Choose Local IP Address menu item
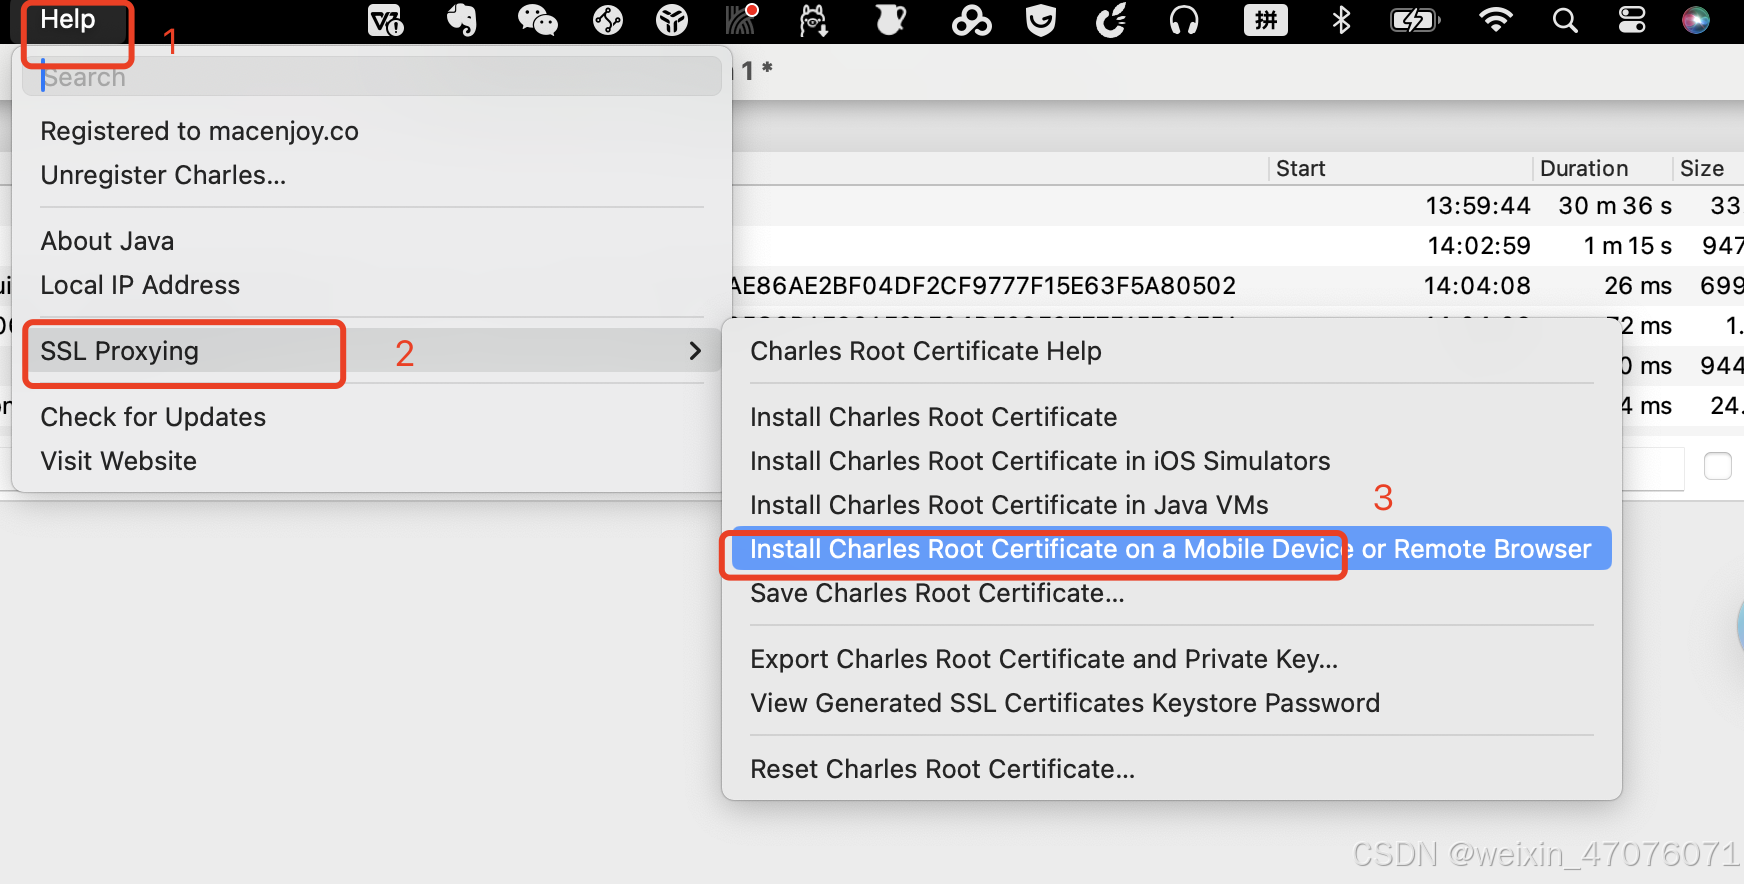The width and height of the screenshot is (1744, 884). tap(372, 285)
